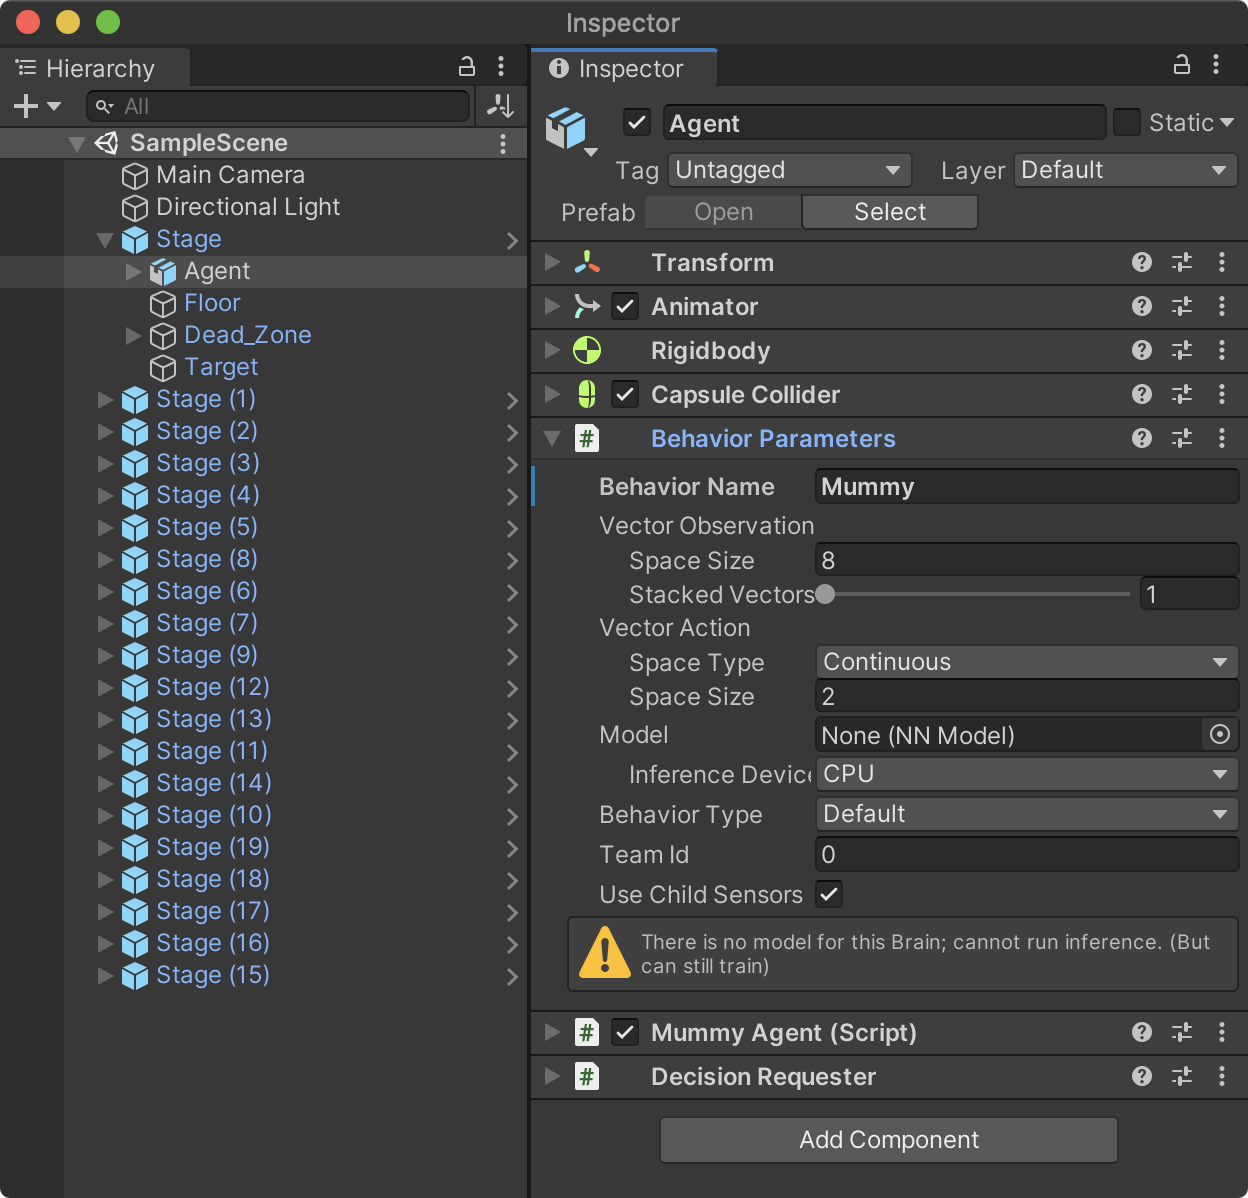Click the Stacked Vectors number field
Screen dimensions: 1248x1198
coord(1189,594)
